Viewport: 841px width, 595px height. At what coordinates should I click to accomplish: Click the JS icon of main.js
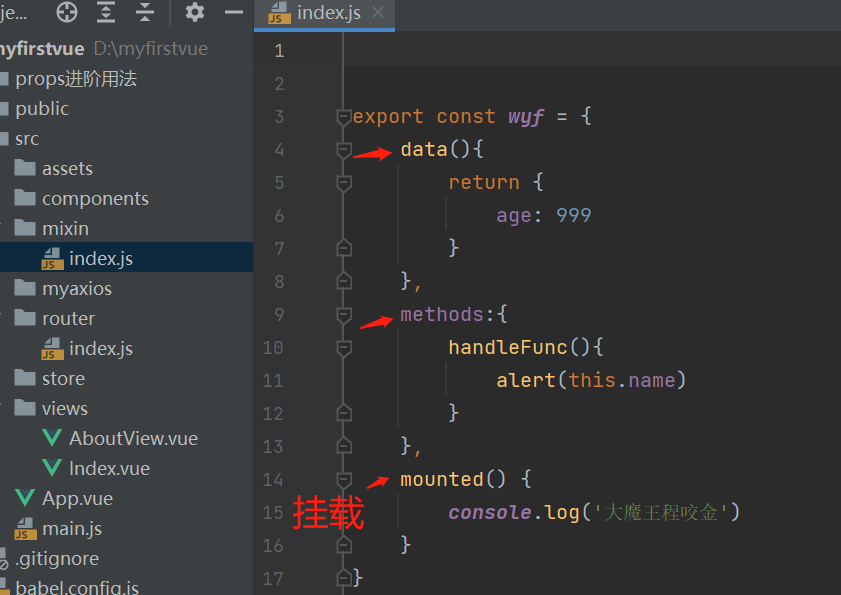tap(25, 528)
